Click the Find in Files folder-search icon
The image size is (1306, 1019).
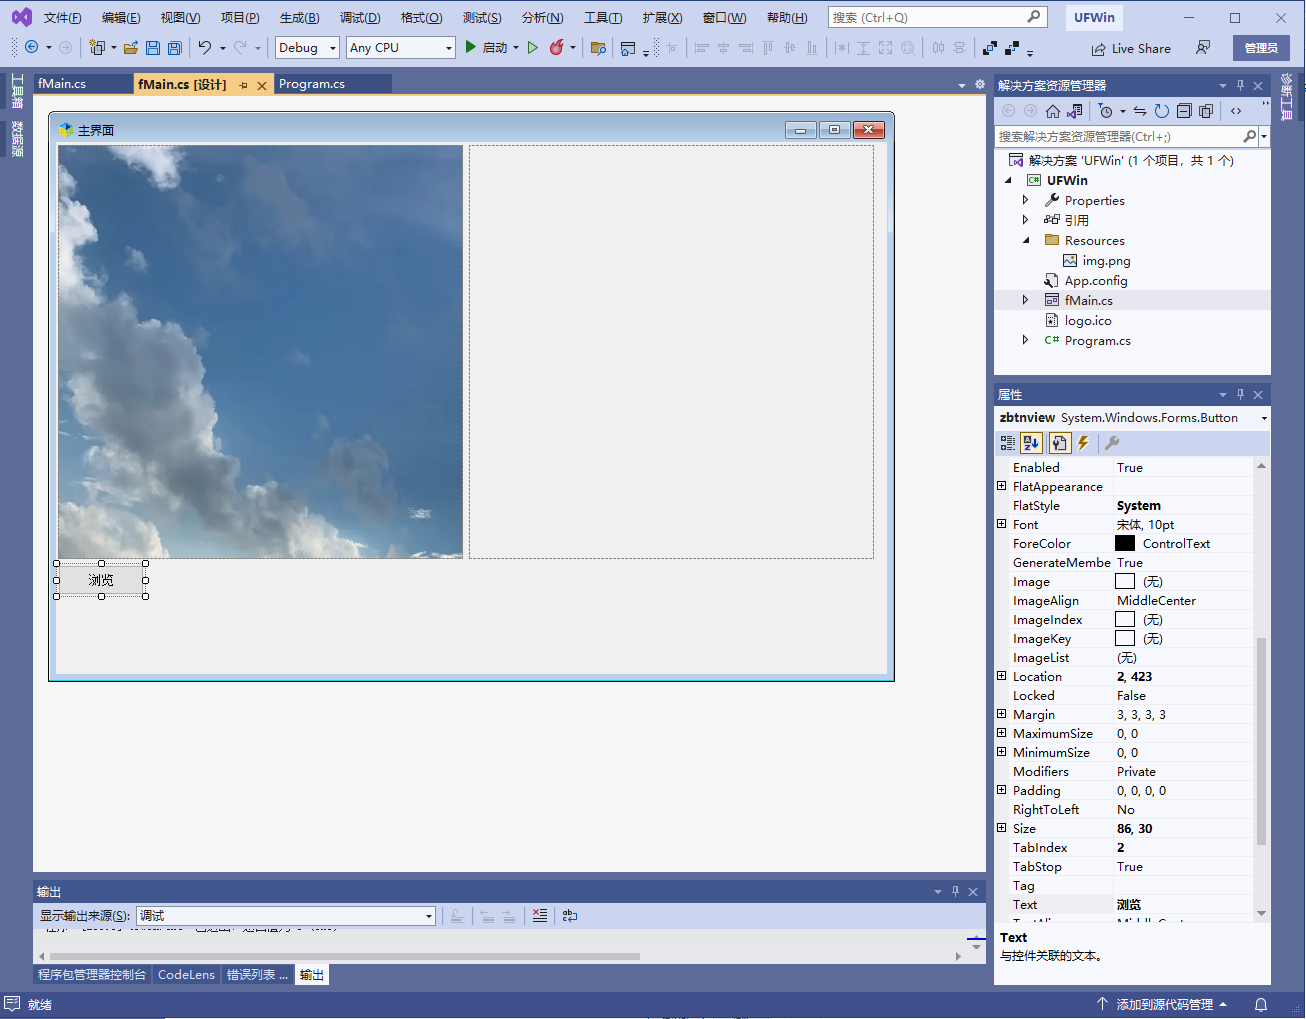pos(598,47)
